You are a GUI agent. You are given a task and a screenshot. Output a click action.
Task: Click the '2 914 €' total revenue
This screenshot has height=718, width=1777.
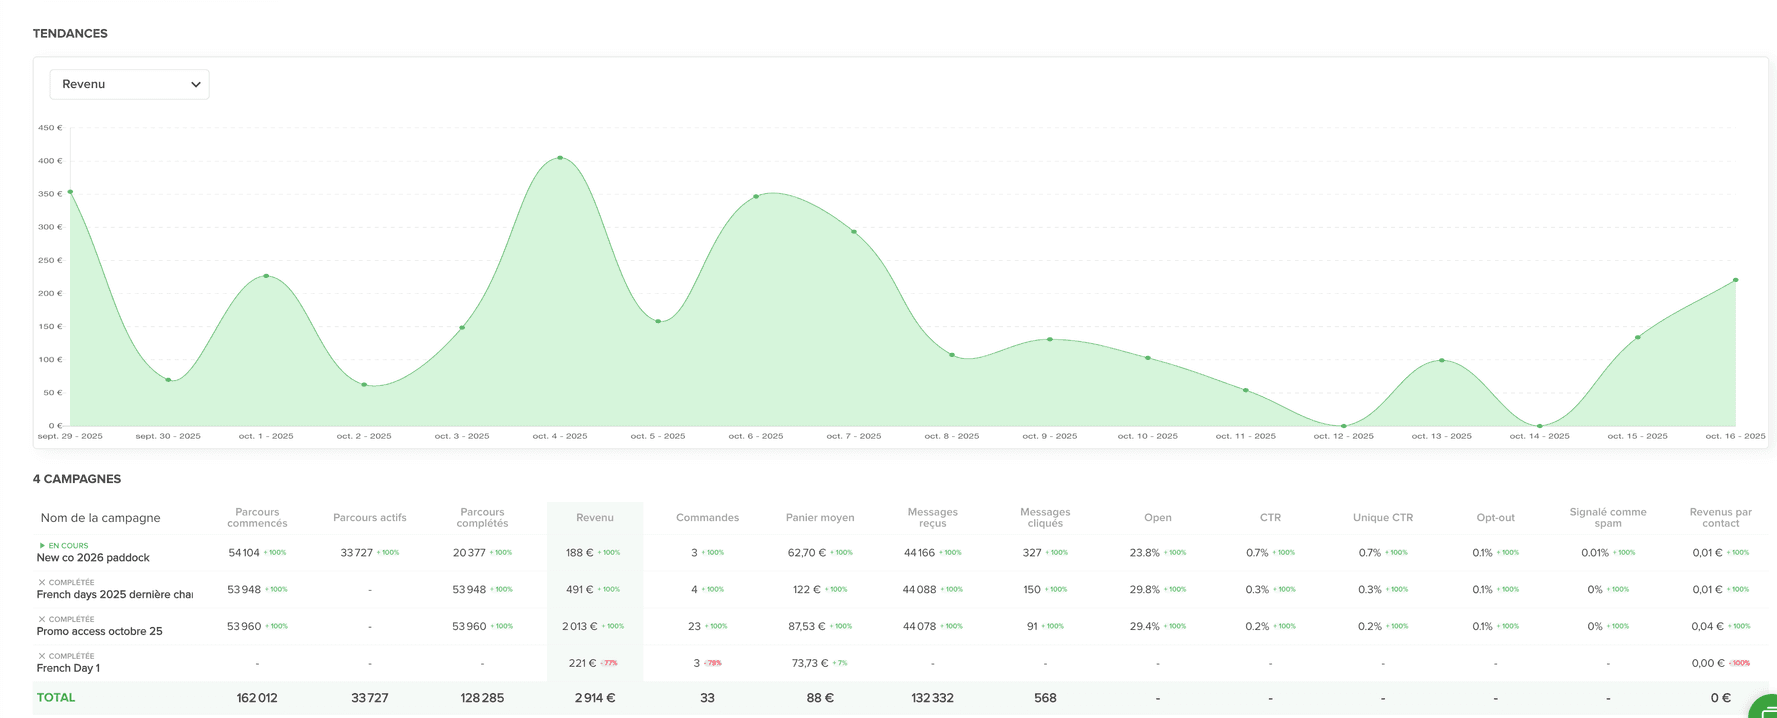coord(595,698)
